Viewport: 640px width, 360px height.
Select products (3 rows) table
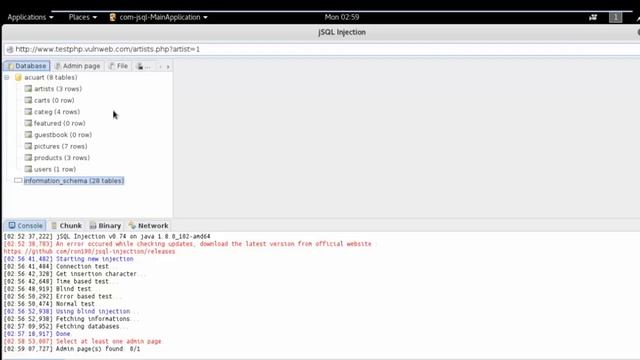click(62, 158)
